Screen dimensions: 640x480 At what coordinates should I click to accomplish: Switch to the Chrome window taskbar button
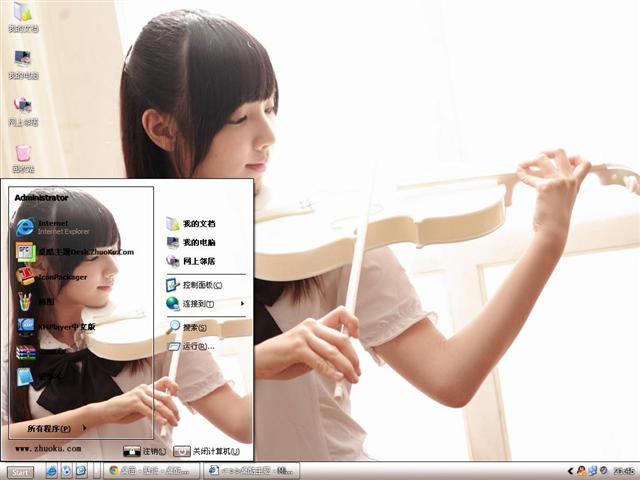(x=151, y=471)
